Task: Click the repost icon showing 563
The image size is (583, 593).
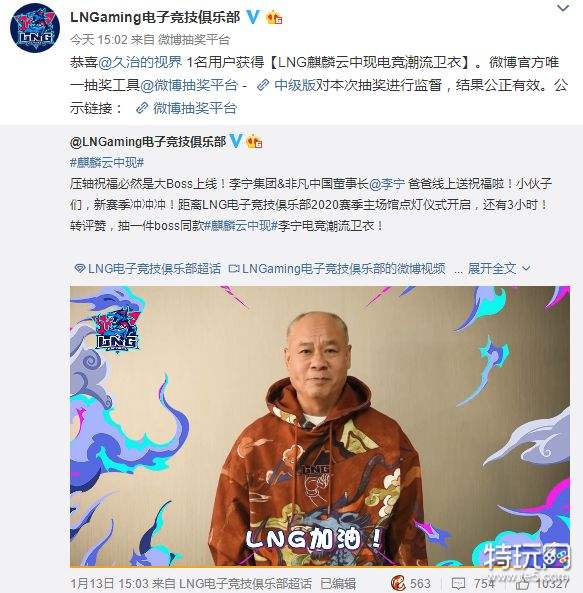Action: [x=398, y=584]
